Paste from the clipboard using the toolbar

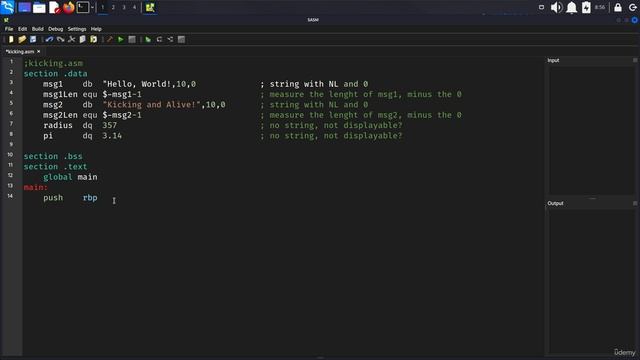pos(93,40)
